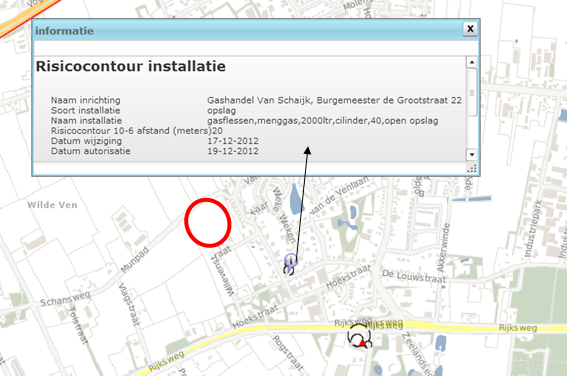567x376 pixels.
Task: Click the 'informatie' window title bar text
Action: pyautogui.click(x=64, y=31)
